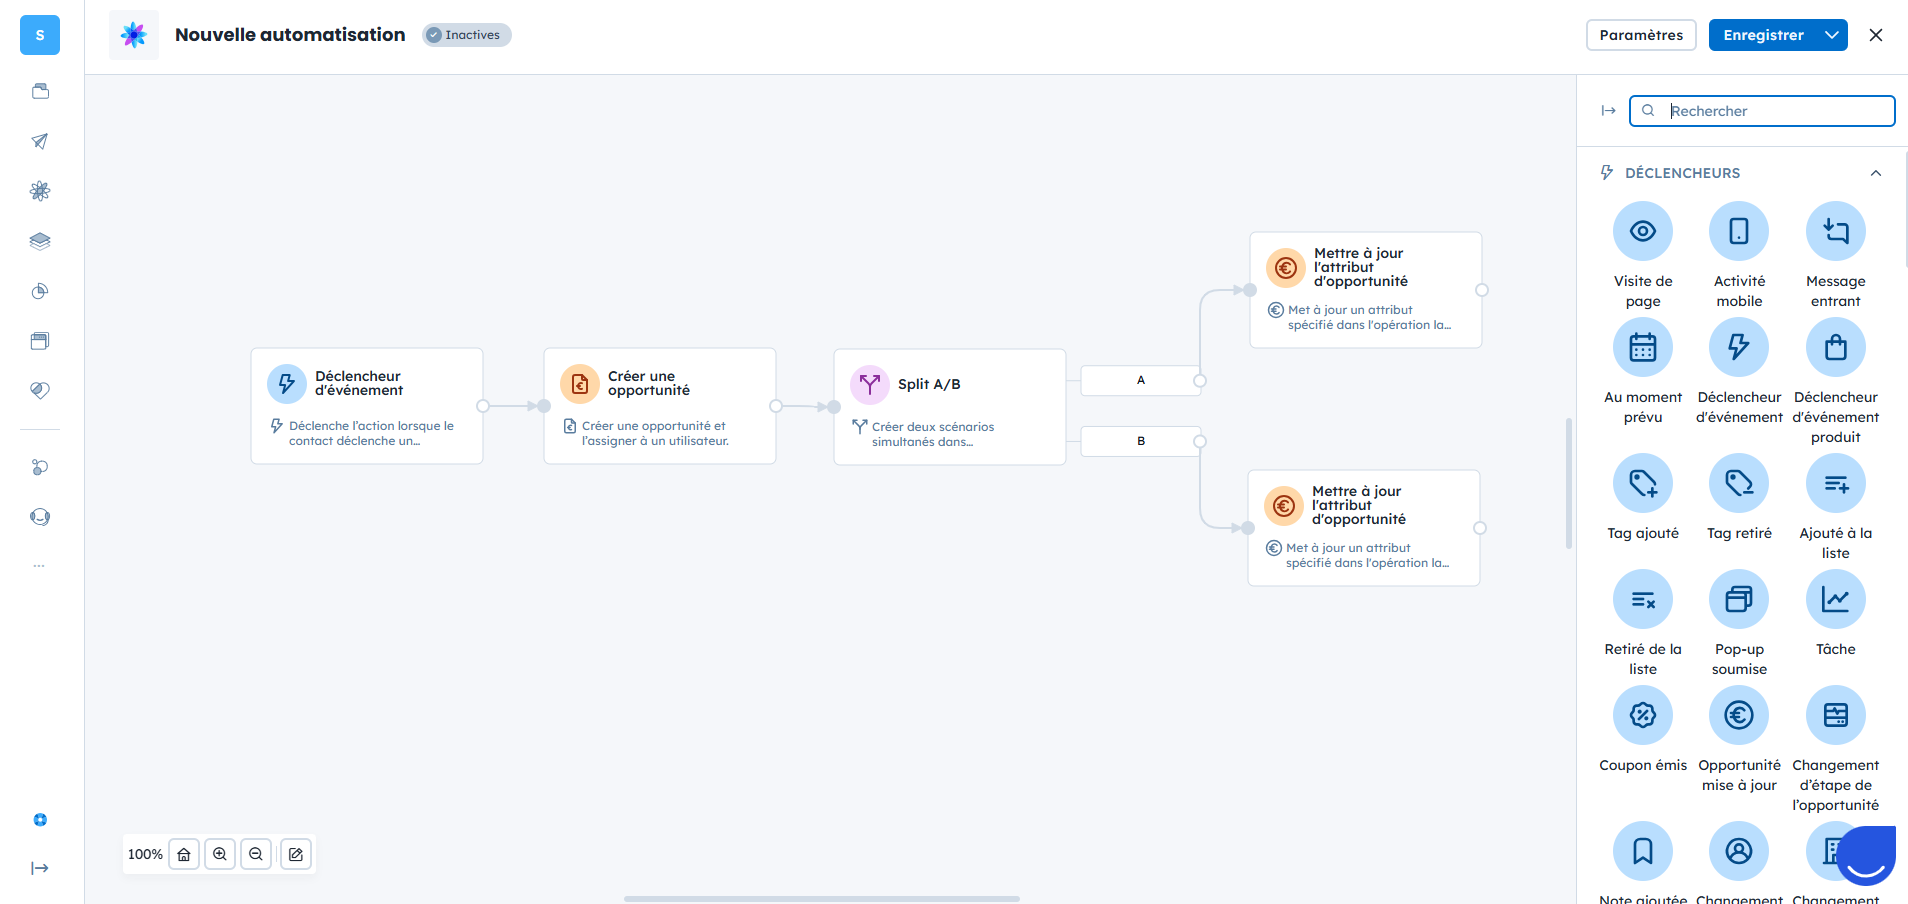
Task: Select the Coupon émis trigger icon
Action: click(1642, 715)
